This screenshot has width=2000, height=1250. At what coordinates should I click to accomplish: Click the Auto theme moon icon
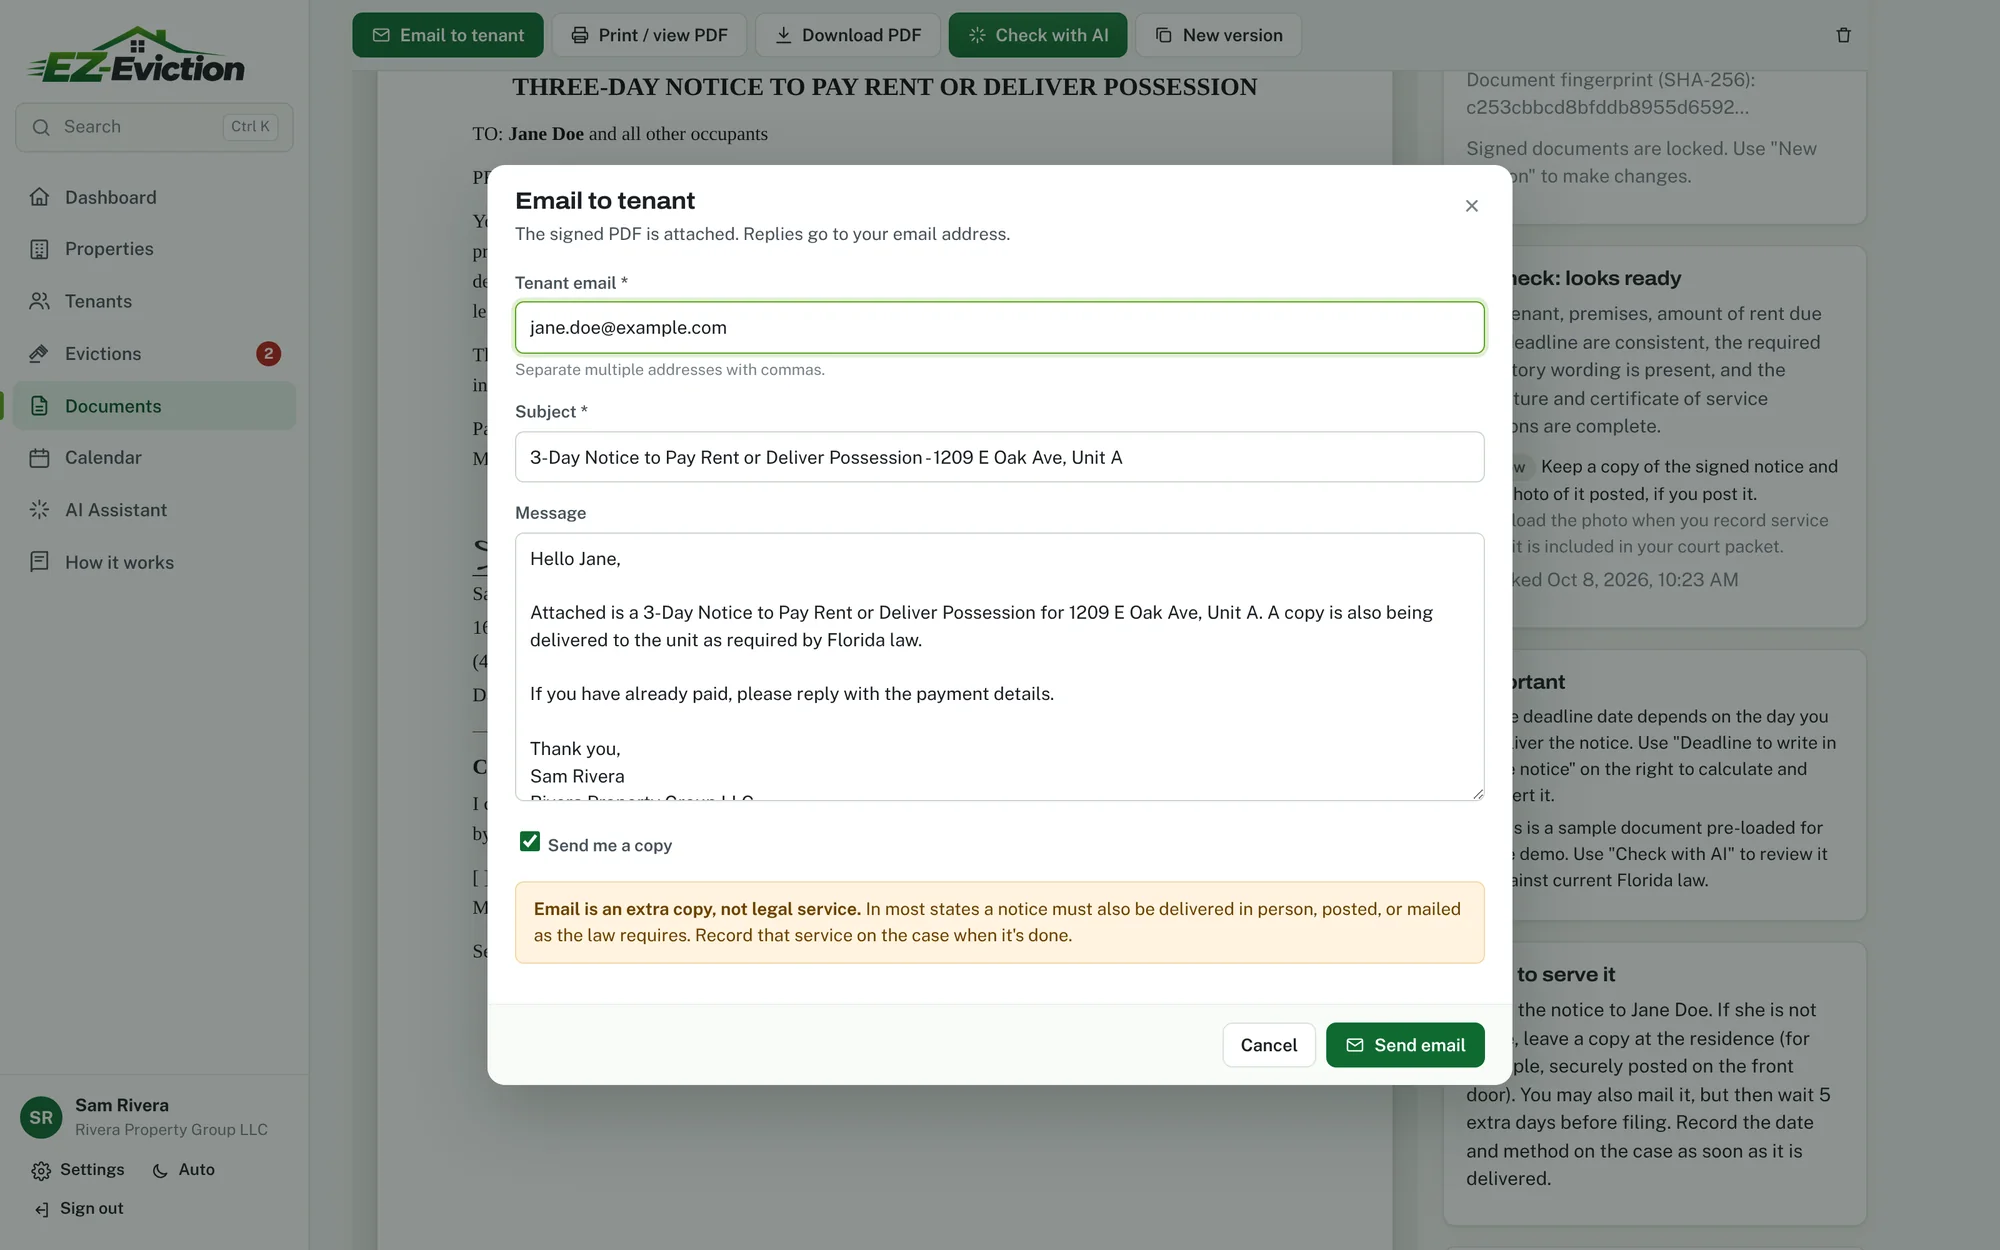[x=160, y=1171]
